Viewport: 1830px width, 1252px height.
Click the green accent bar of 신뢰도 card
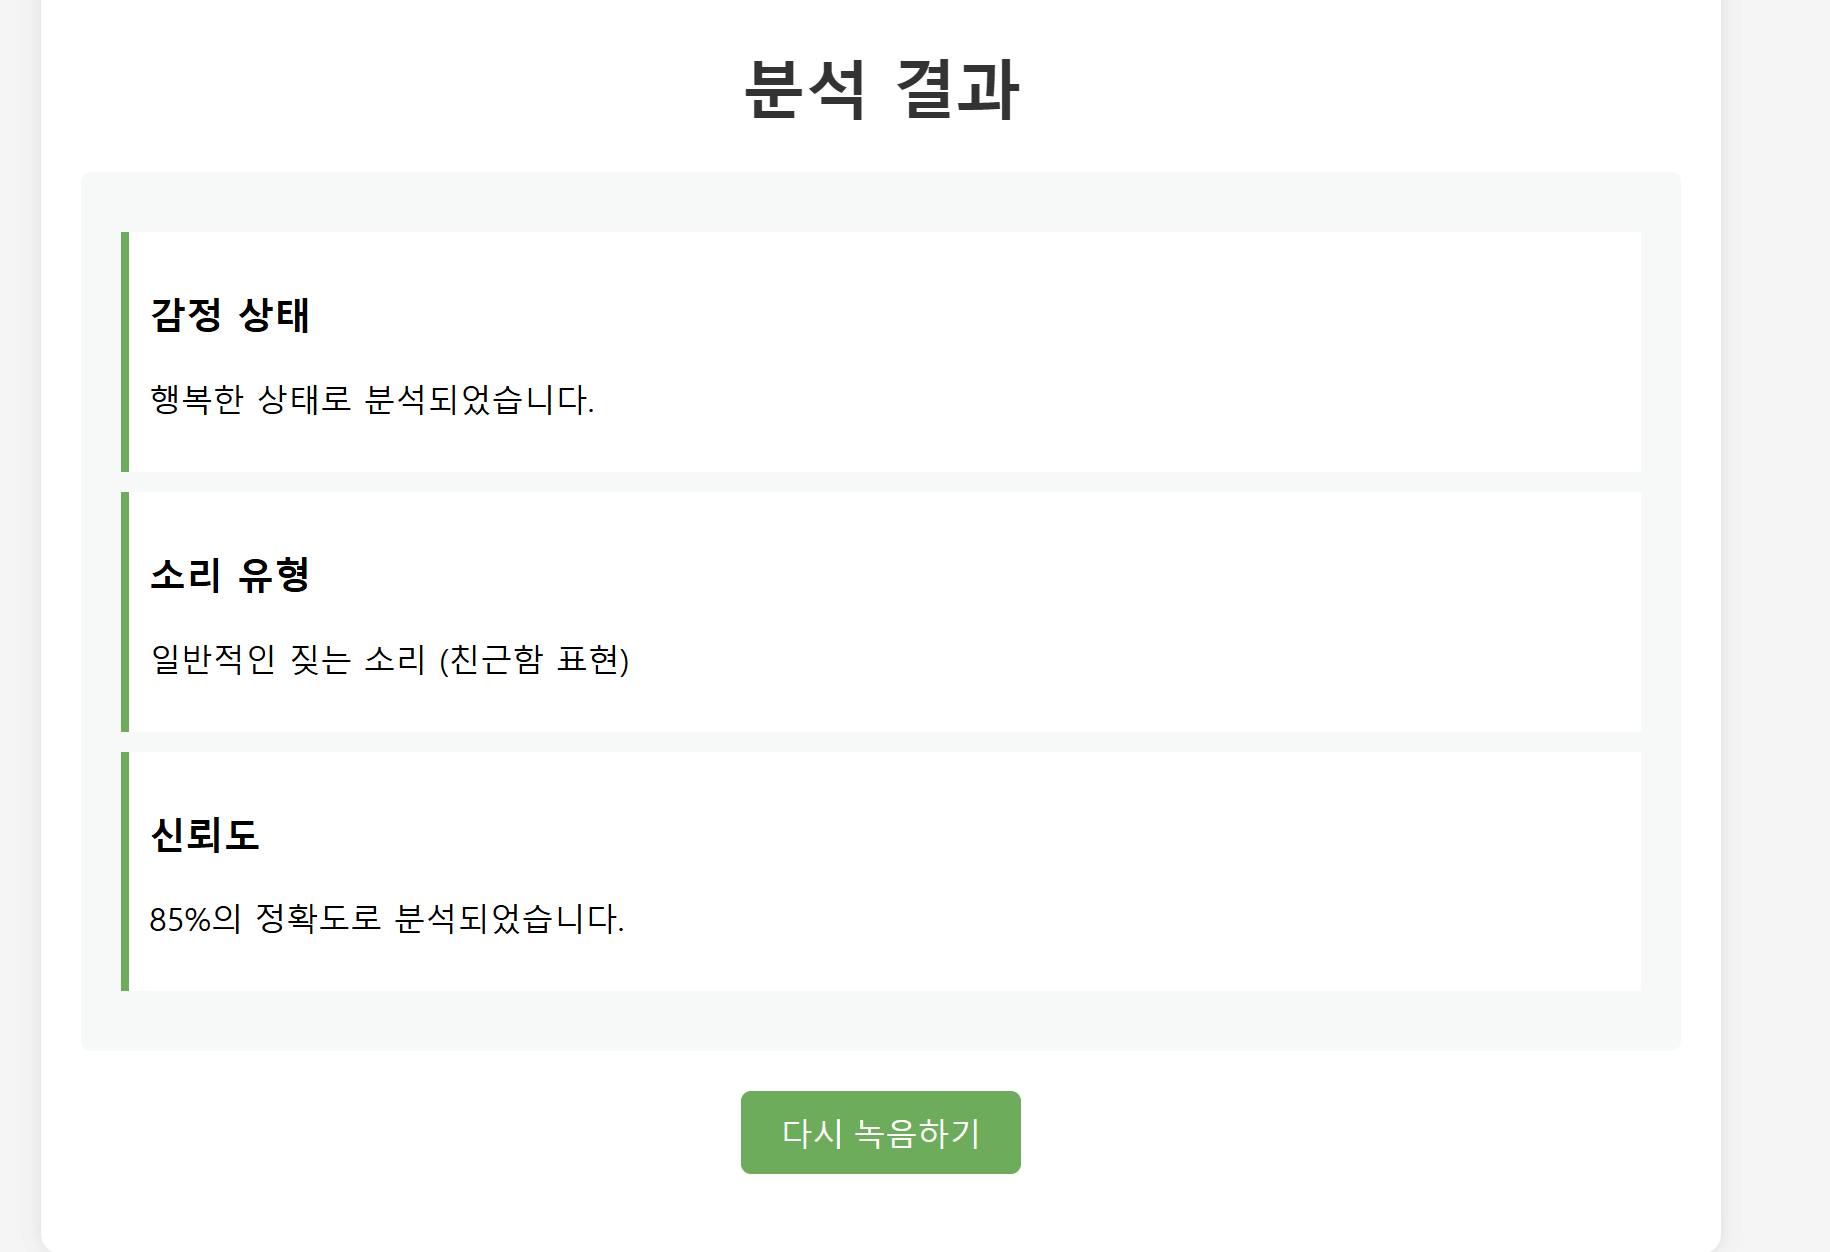pos(125,871)
